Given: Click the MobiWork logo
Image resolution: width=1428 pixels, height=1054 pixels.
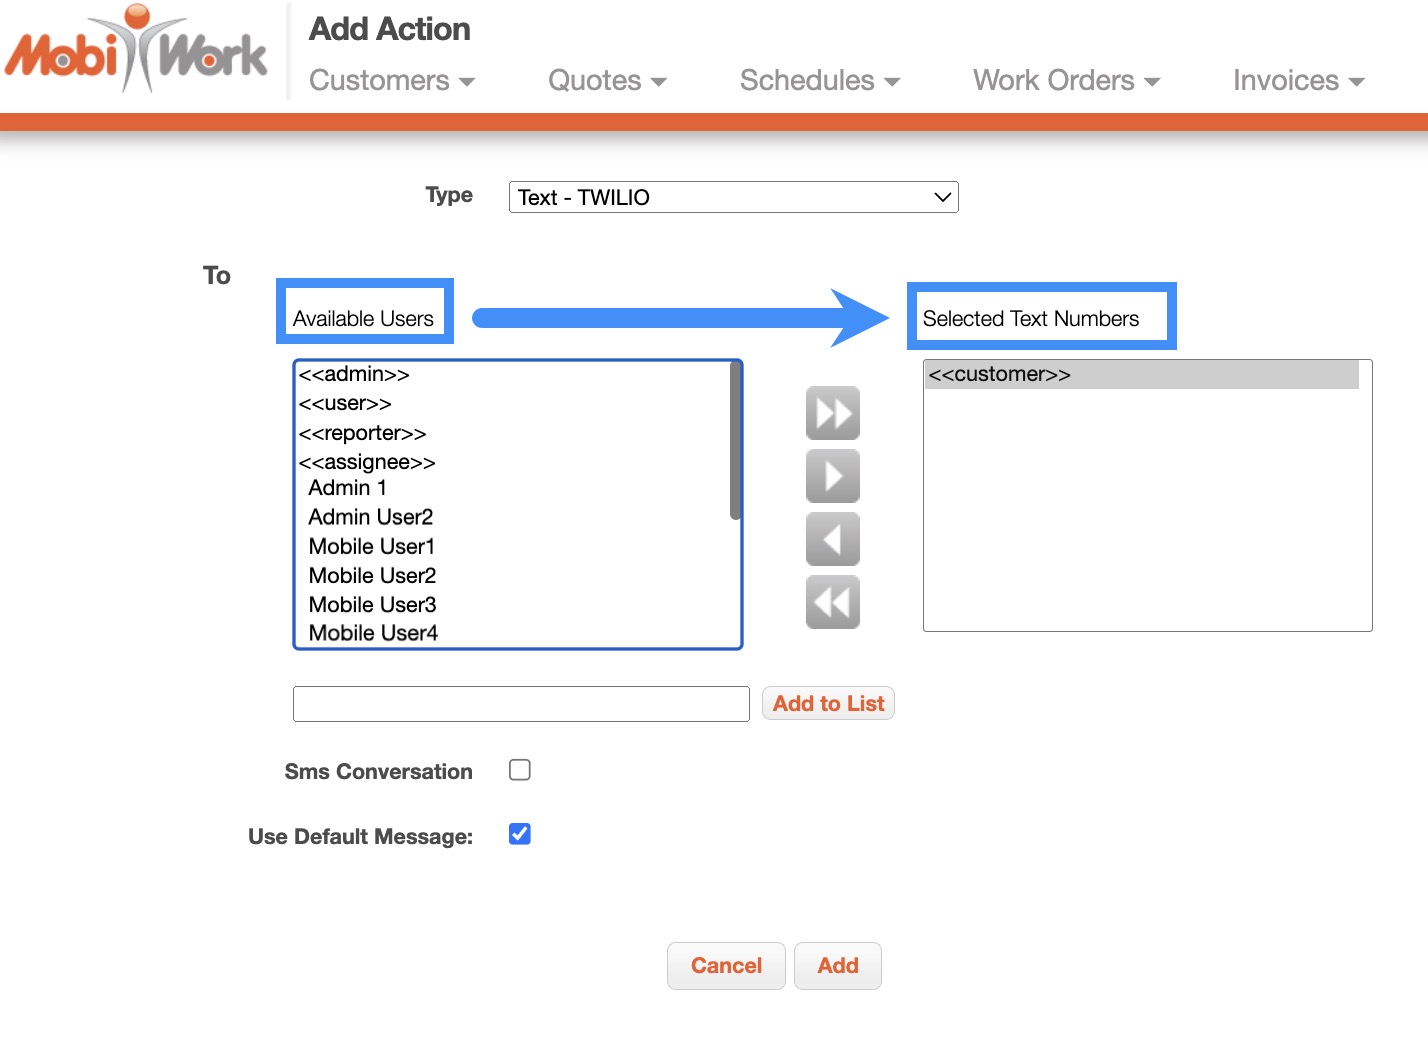Looking at the screenshot, I should 137,50.
